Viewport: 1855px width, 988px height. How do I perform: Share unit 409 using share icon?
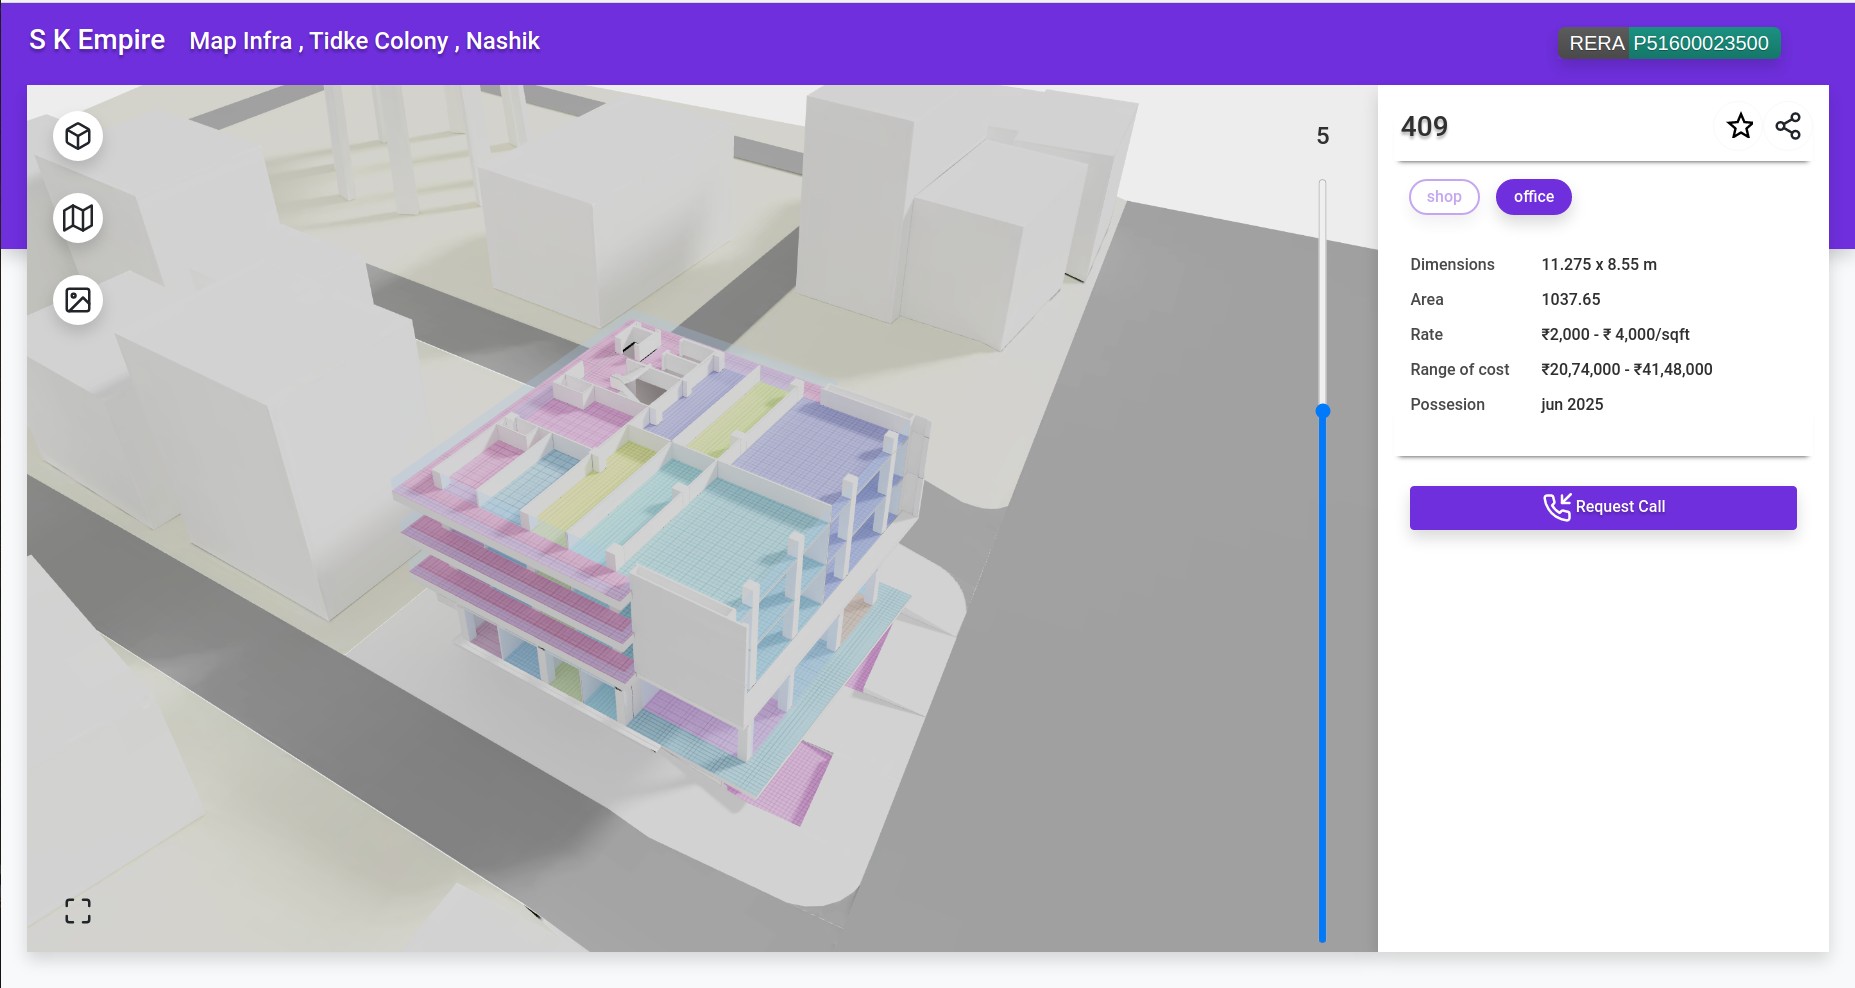(x=1788, y=126)
